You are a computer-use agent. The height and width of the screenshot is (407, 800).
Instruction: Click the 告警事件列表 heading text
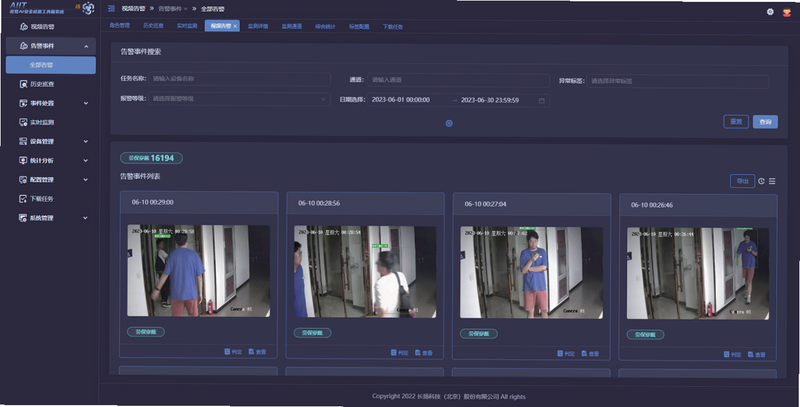pos(140,176)
